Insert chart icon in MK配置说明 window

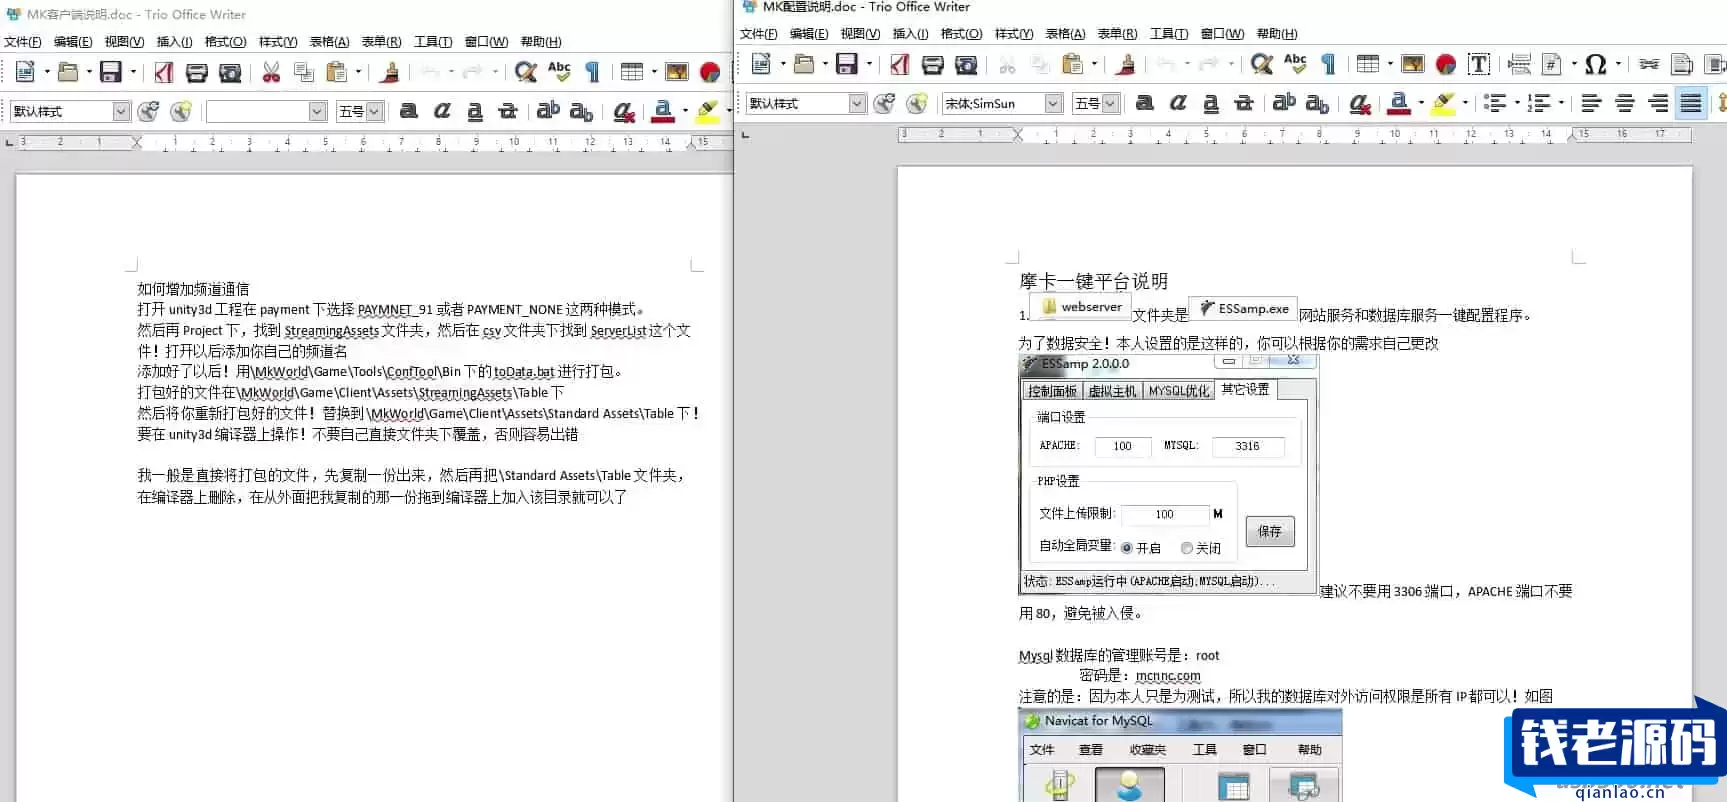pos(1446,64)
